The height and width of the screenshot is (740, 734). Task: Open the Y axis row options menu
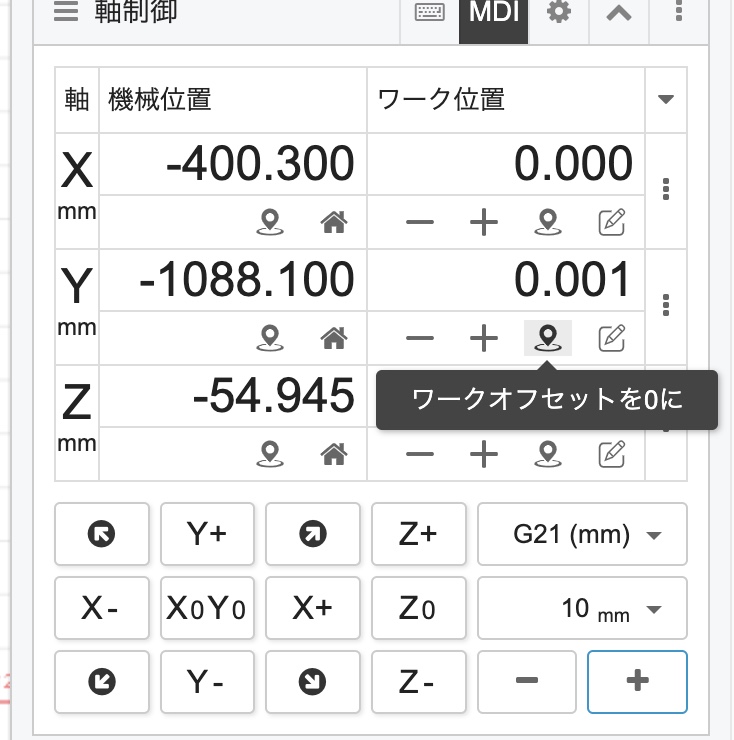[x=666, y=305]
